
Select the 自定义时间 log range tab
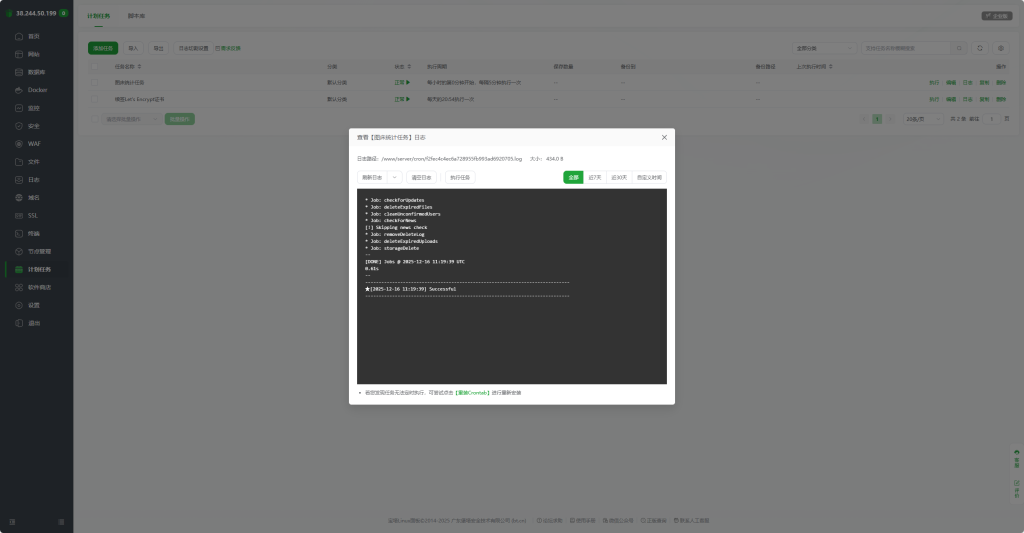(649, 178)
